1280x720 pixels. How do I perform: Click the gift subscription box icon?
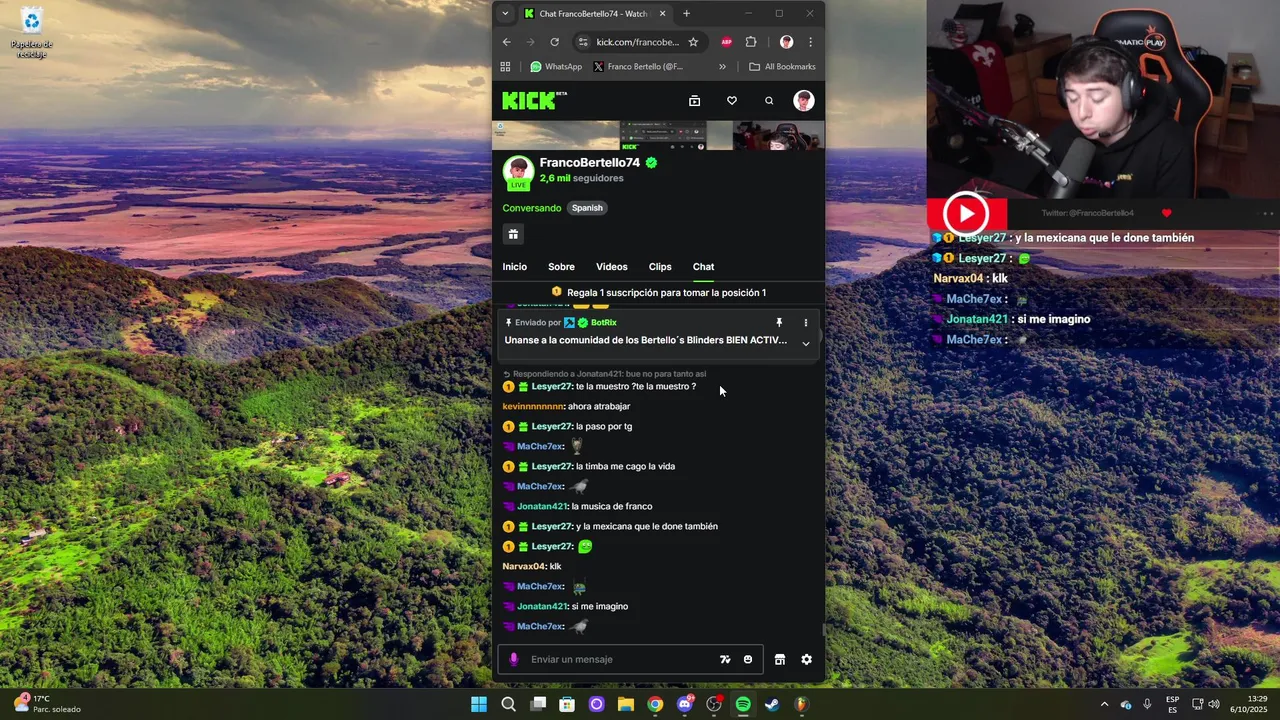tap(513, 234)
